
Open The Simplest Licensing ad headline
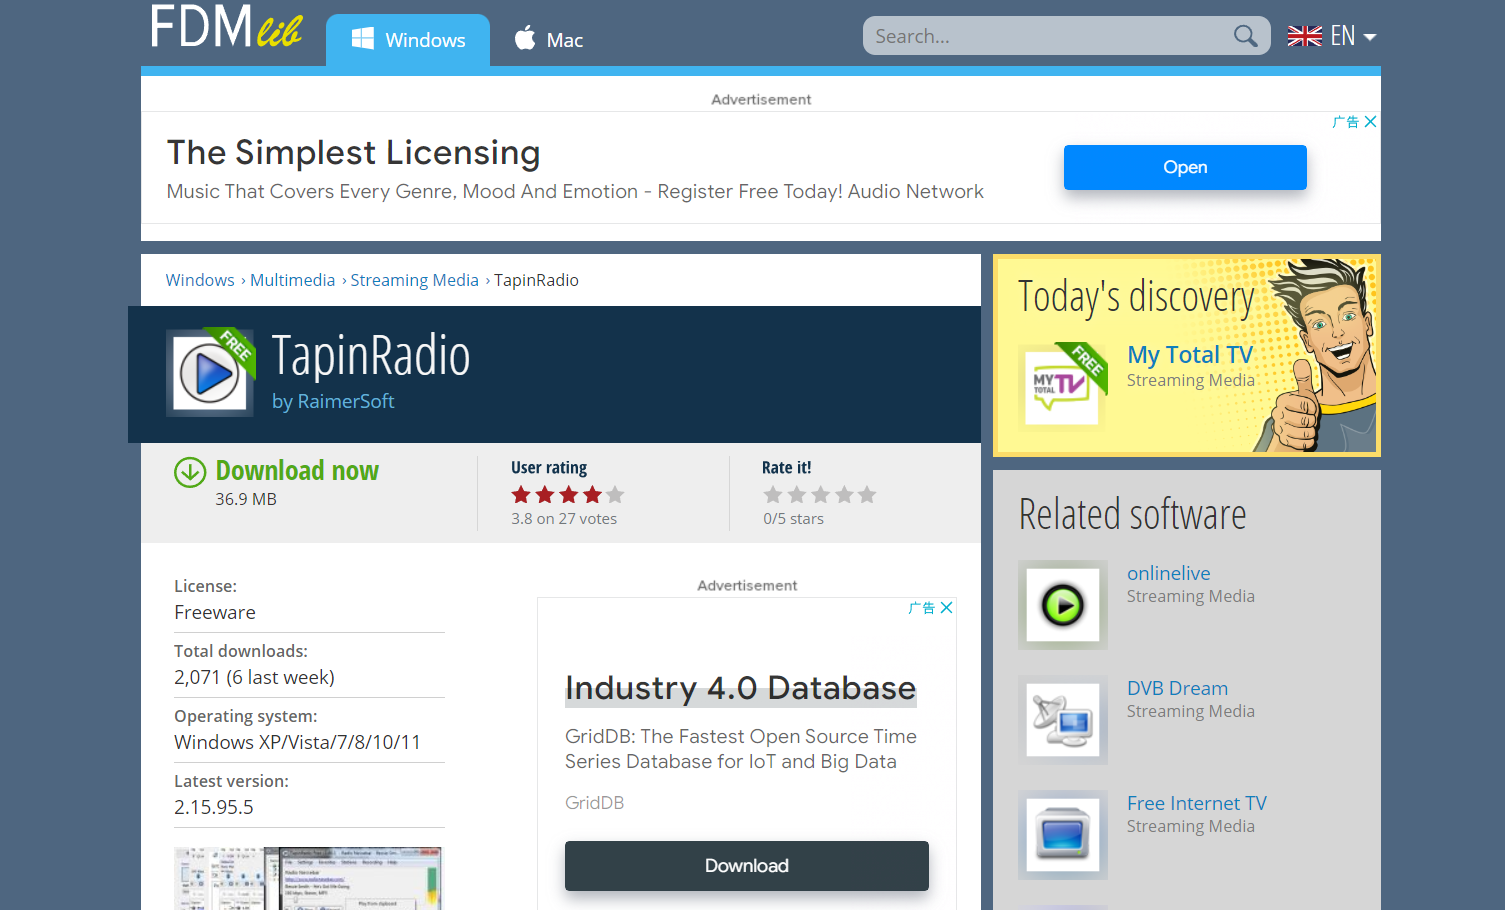tap(353, 152)
